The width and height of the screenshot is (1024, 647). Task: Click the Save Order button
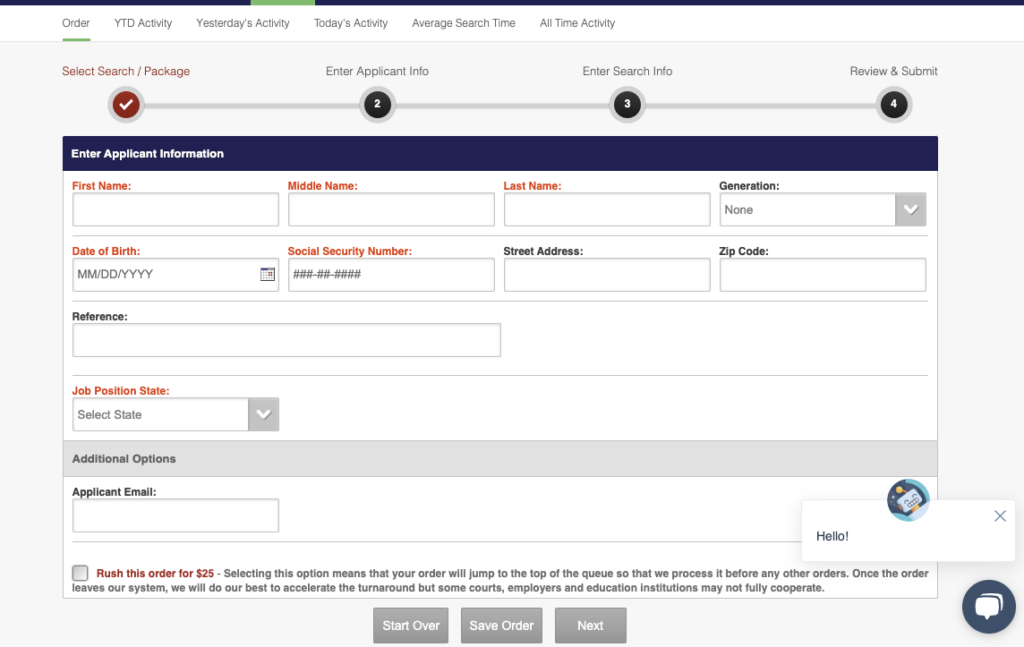point(501,625)
